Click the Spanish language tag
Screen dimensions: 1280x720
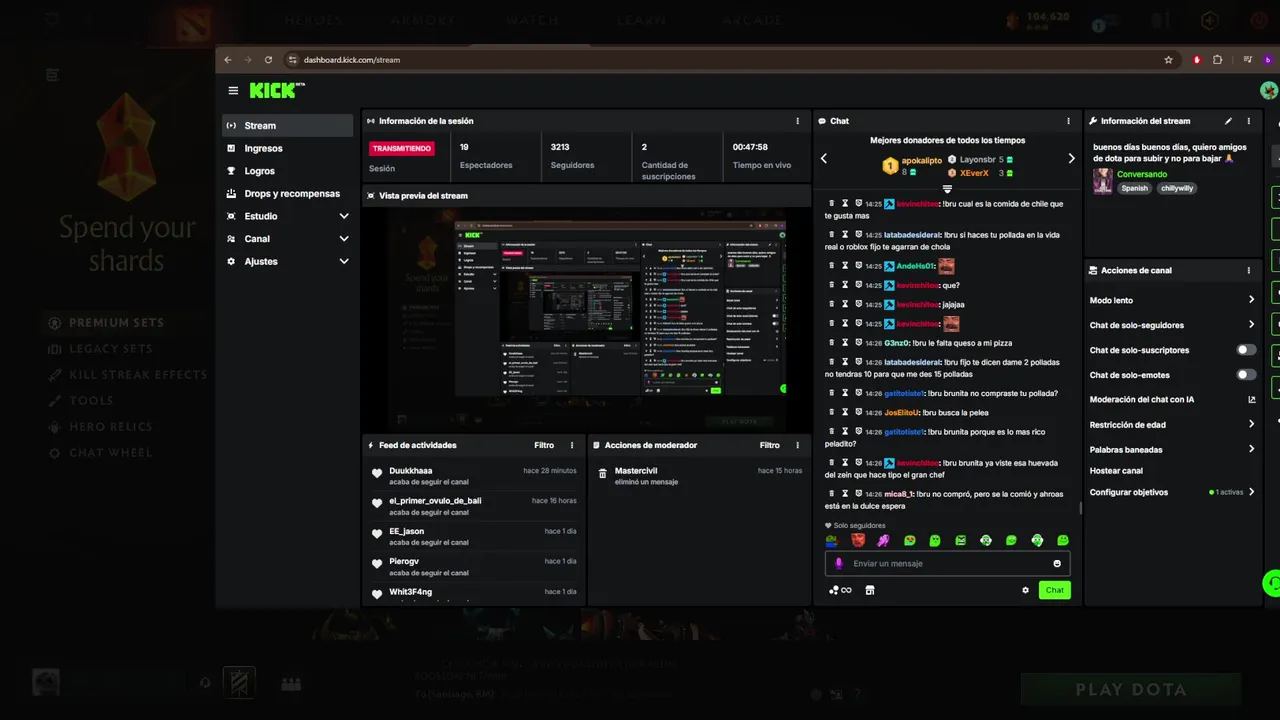click(1135, 188)
